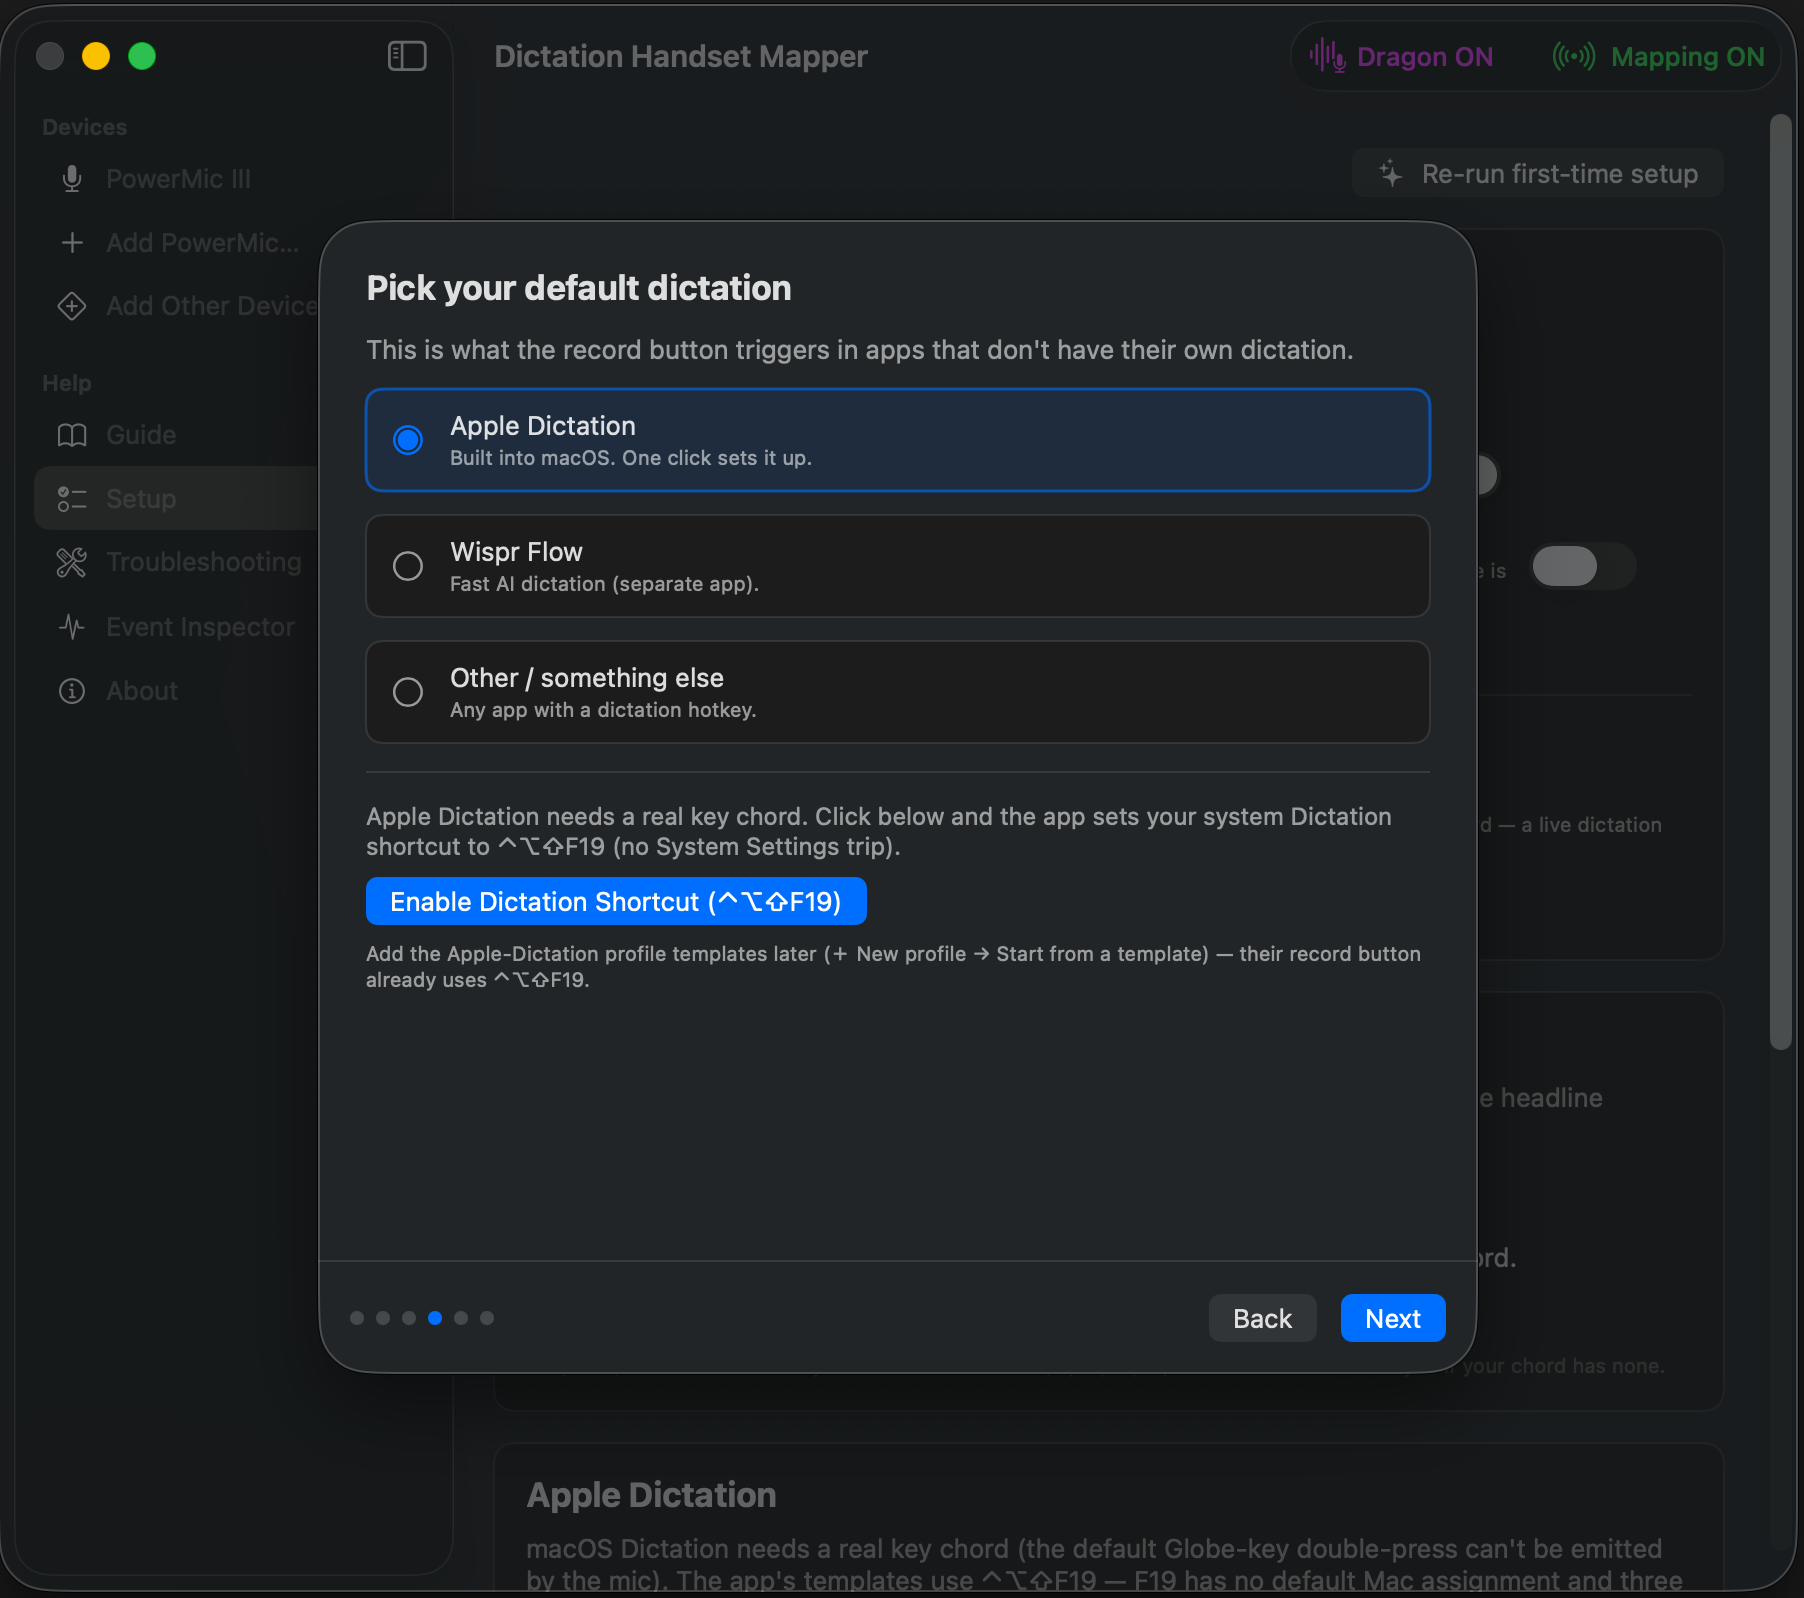Click the Add Other Device diamond icon
1804x1598 pixels.
point(72,306)
